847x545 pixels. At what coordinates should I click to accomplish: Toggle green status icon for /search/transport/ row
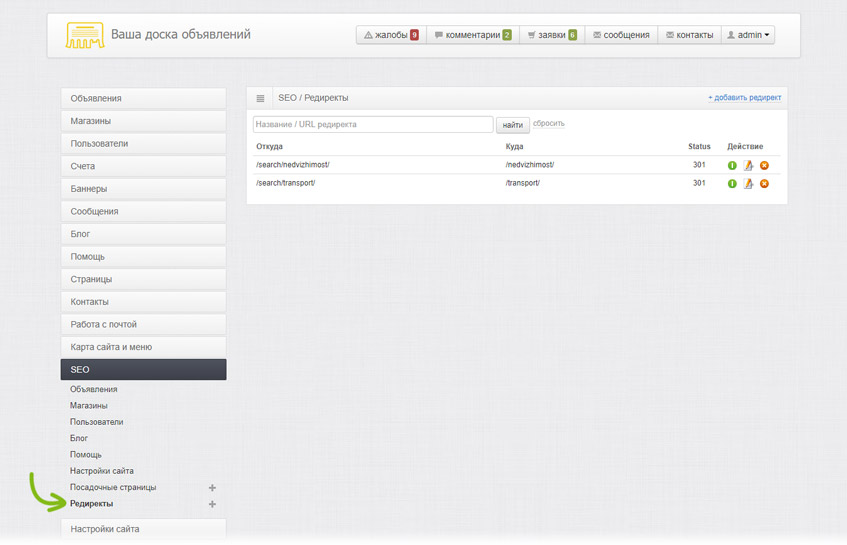(732, 184)
